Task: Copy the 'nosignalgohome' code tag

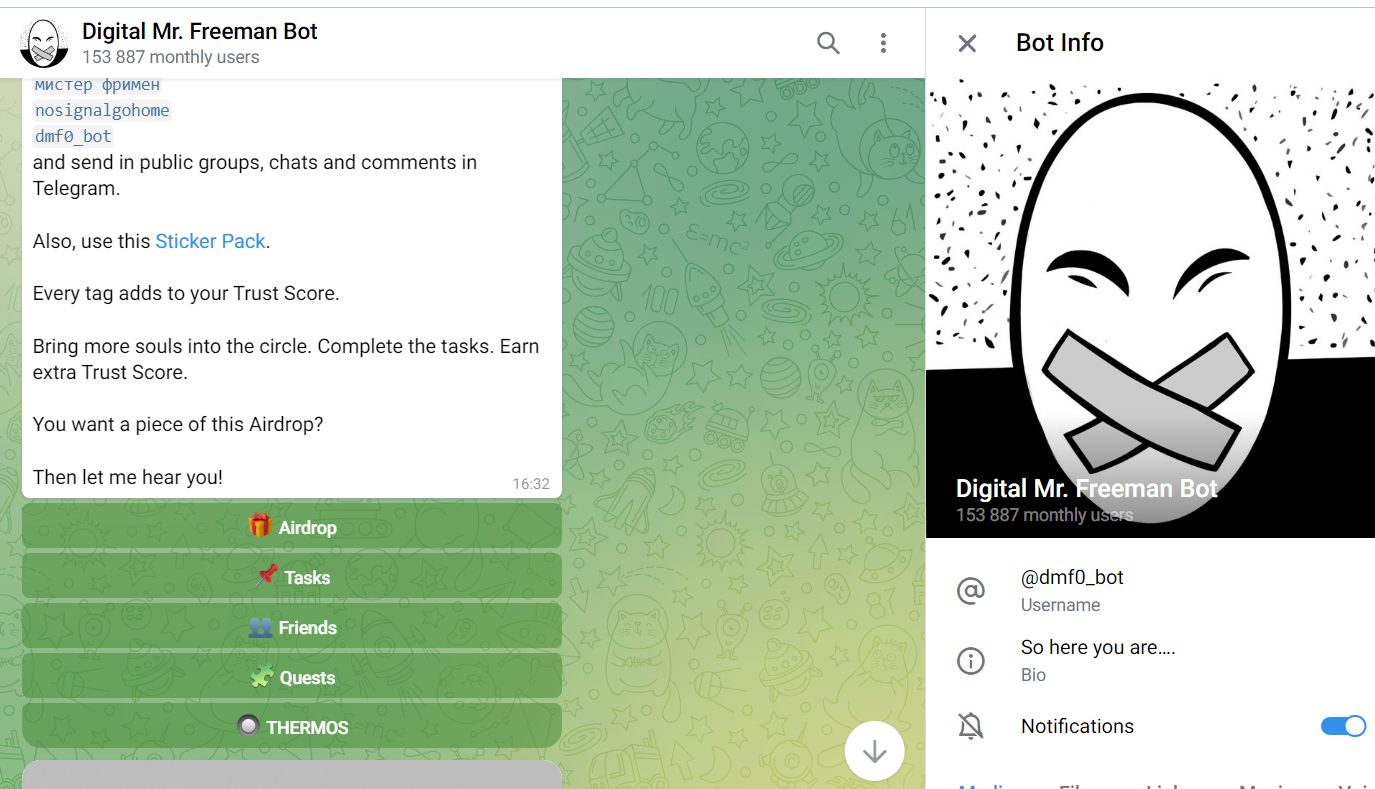Action: pyautogui.click(x=102, y=110)
